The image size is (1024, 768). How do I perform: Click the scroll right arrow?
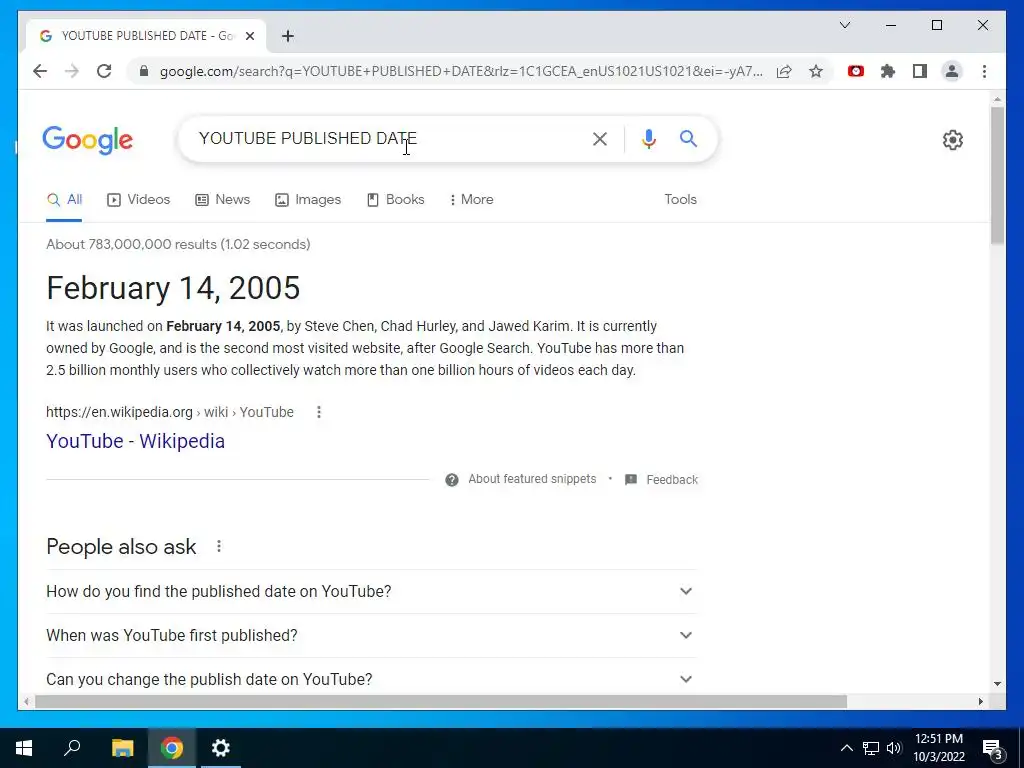[980, 701]
